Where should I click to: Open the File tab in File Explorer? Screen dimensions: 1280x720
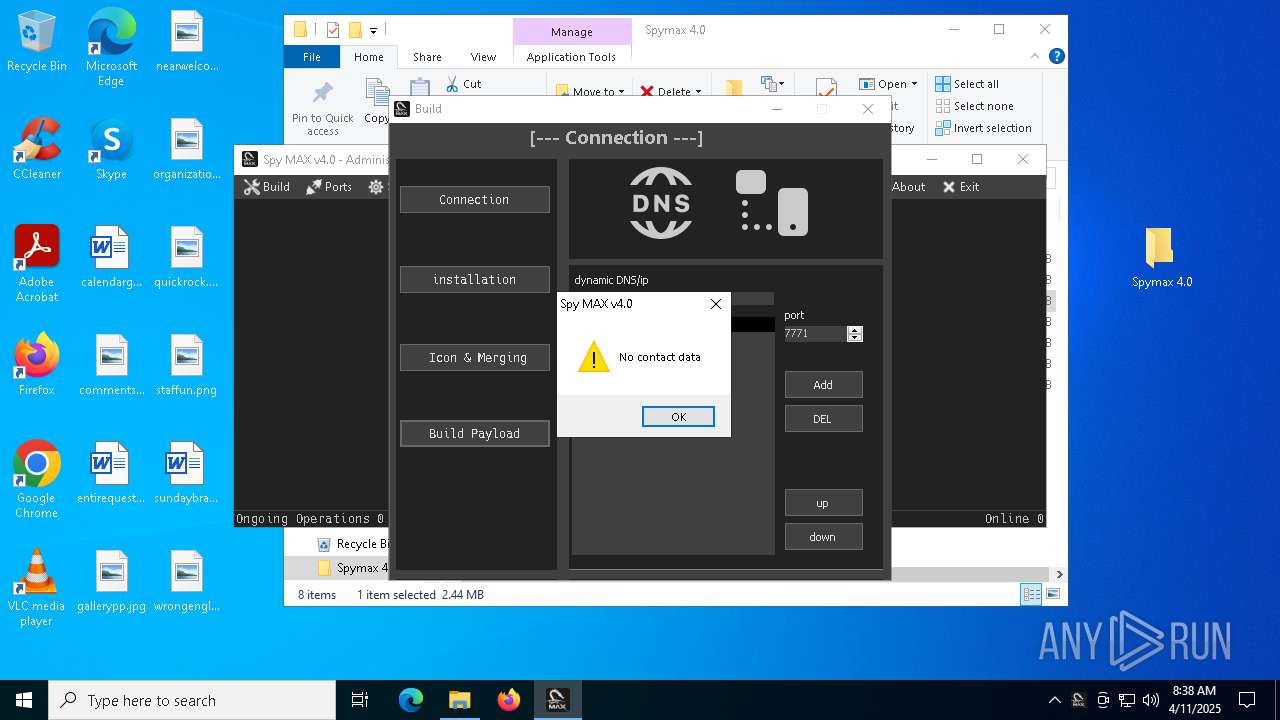312,57
